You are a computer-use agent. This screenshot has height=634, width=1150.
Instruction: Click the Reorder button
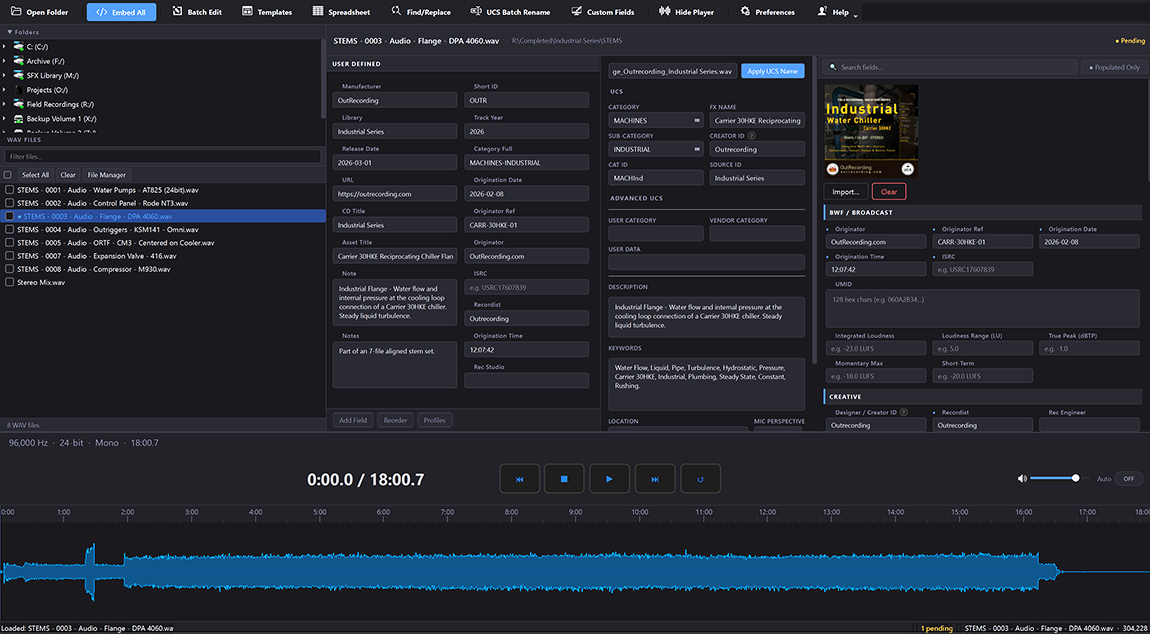[395, 420]
